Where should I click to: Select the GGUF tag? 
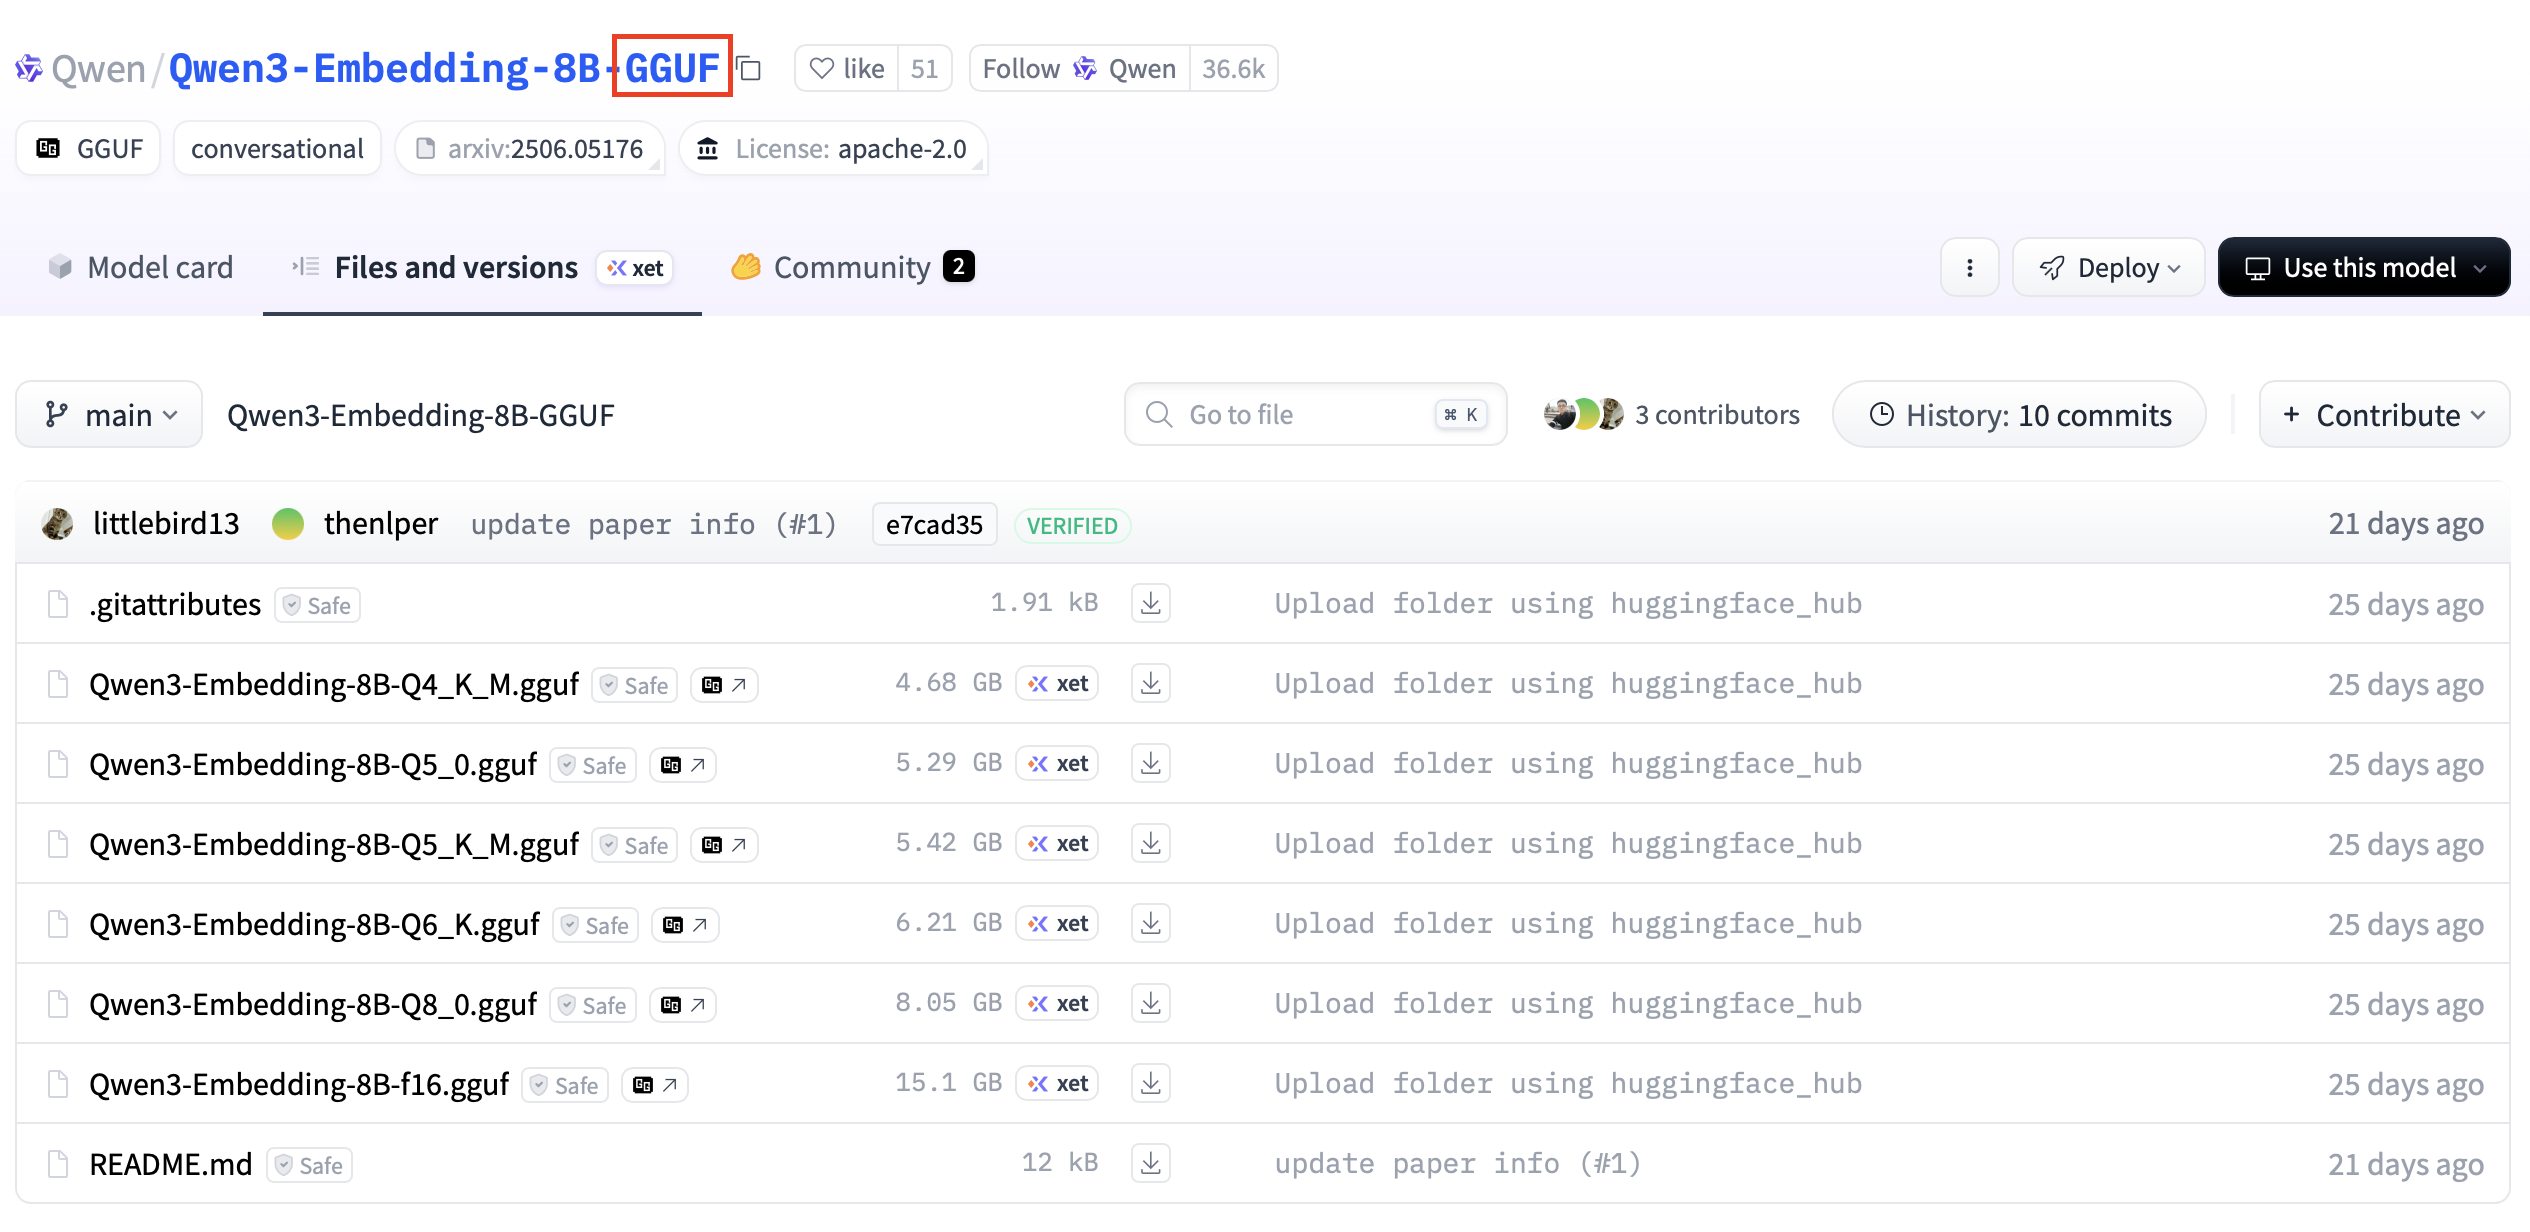[x=89, y=149]
